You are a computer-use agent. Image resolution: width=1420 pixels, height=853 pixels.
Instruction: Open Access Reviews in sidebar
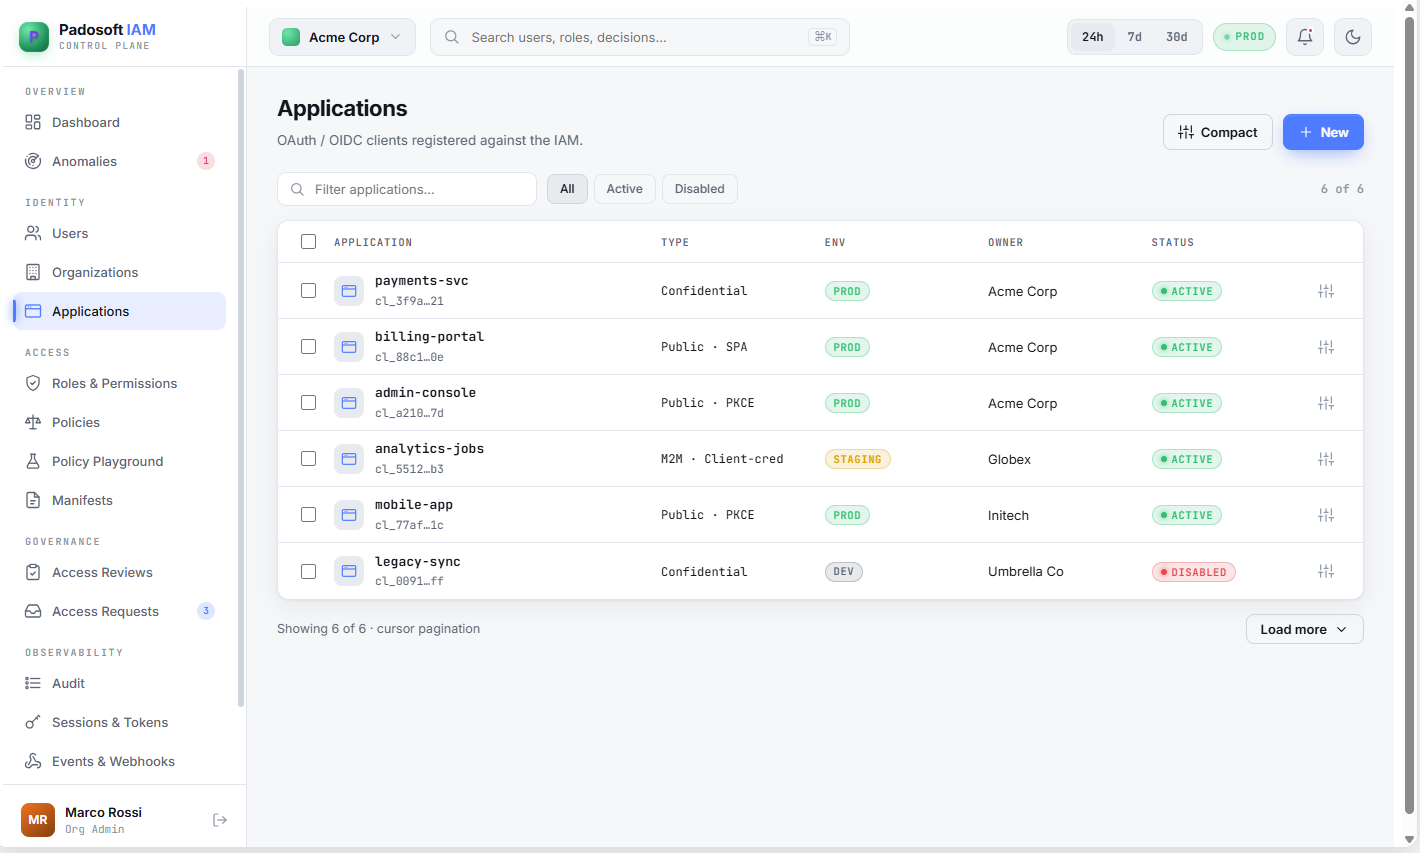(x=119, y=572)
